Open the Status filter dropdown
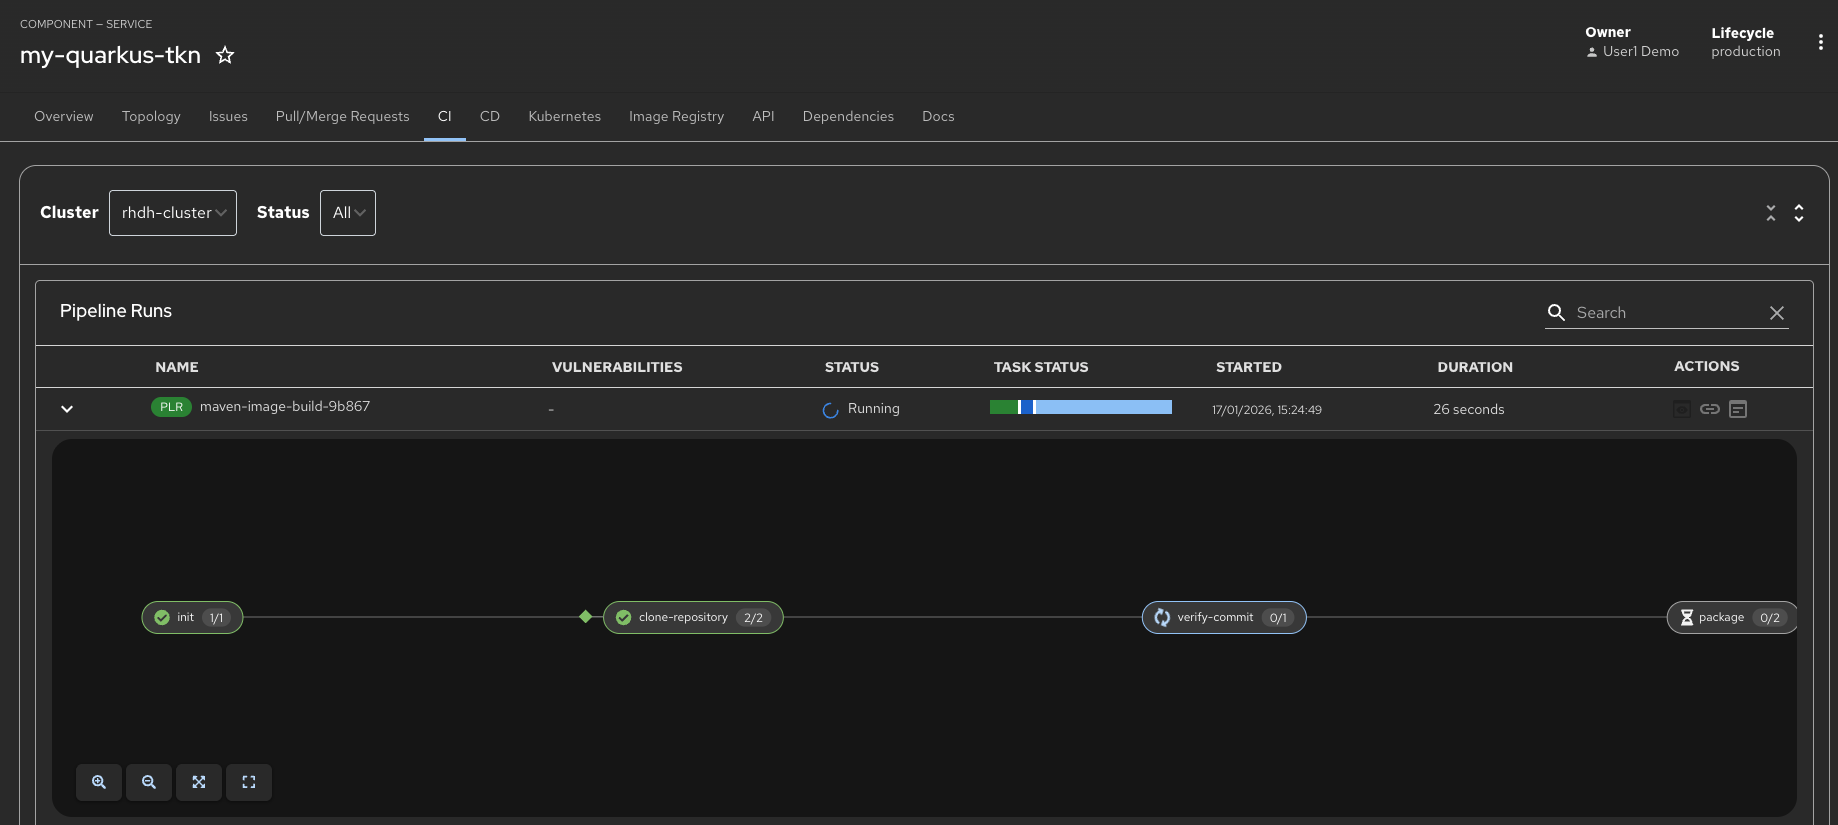Viewport: 1838px width, 825px height. [x=348, y=213]
